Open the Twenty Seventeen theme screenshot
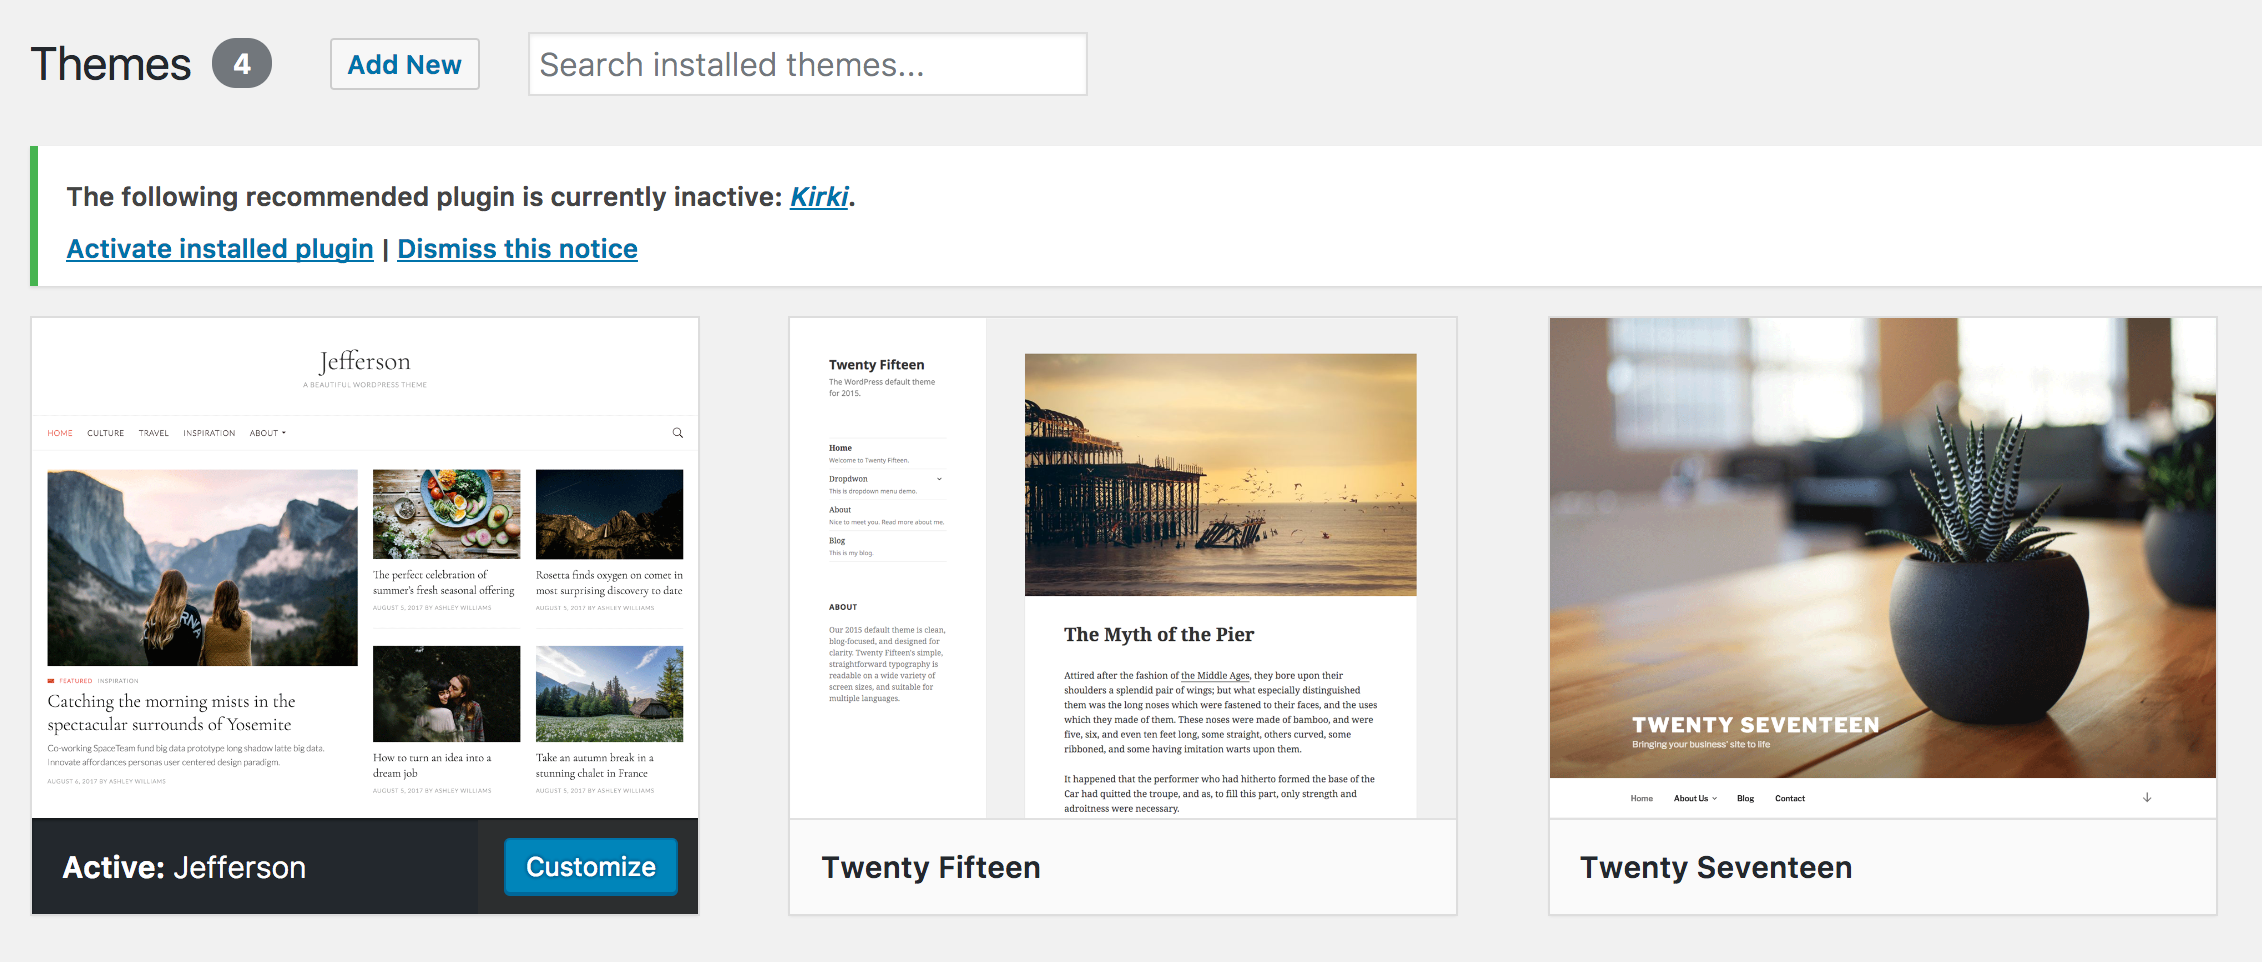This screenshot has height=962, width=2262. pyautogui.click(x=1883, y=568)
